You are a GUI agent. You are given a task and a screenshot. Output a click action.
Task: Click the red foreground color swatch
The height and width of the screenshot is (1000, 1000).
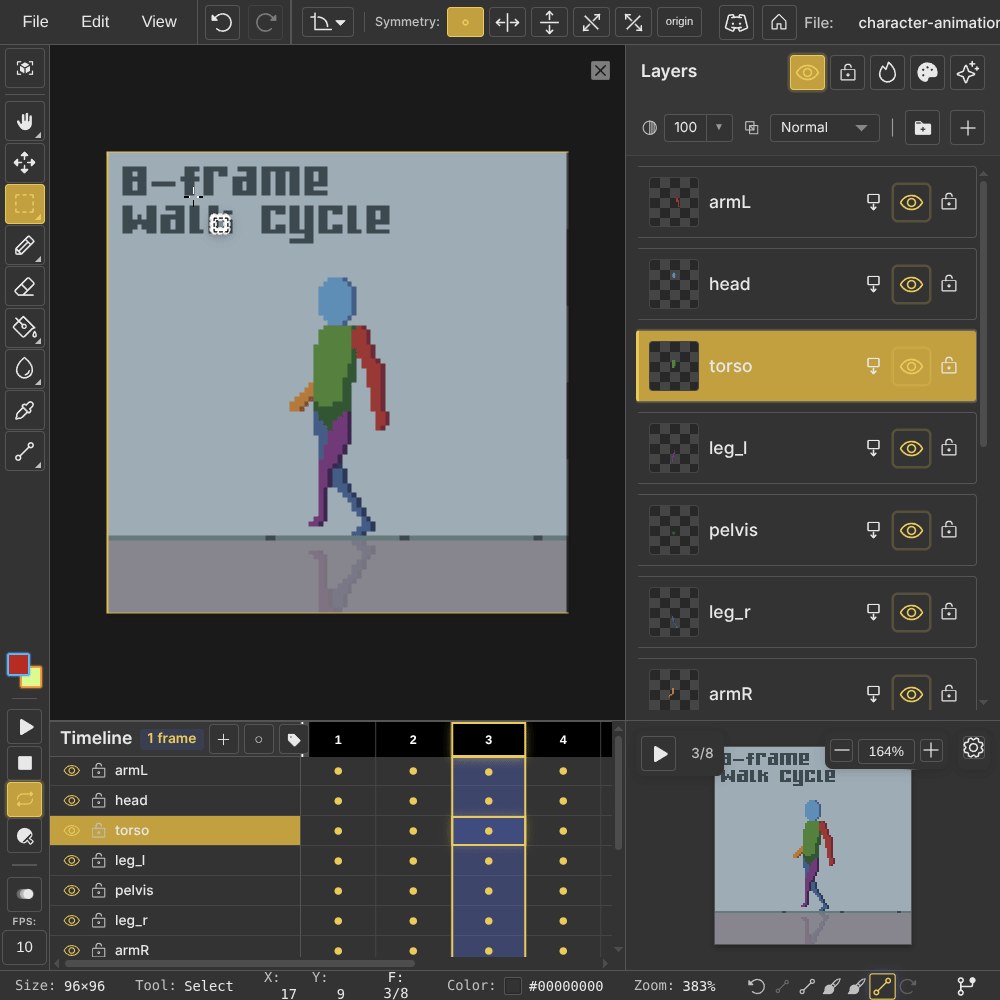pyautogui.click(x=18, y=665)
